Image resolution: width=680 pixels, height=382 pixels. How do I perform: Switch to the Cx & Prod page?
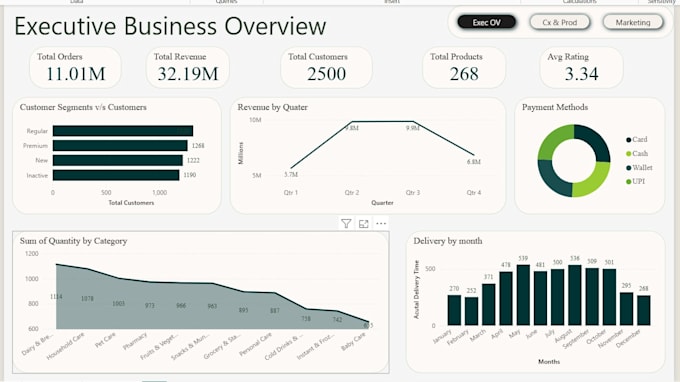point(560,22)
